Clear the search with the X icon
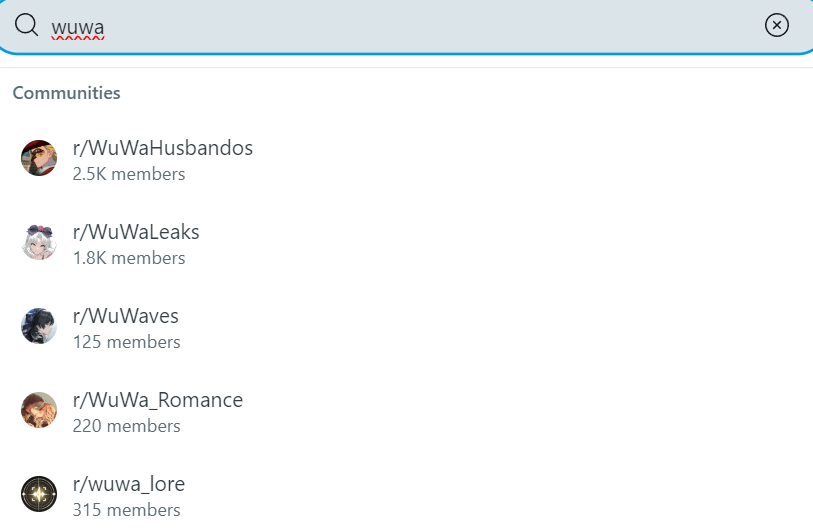Viewport: 813px width, 530px height. tap(777, 25)
